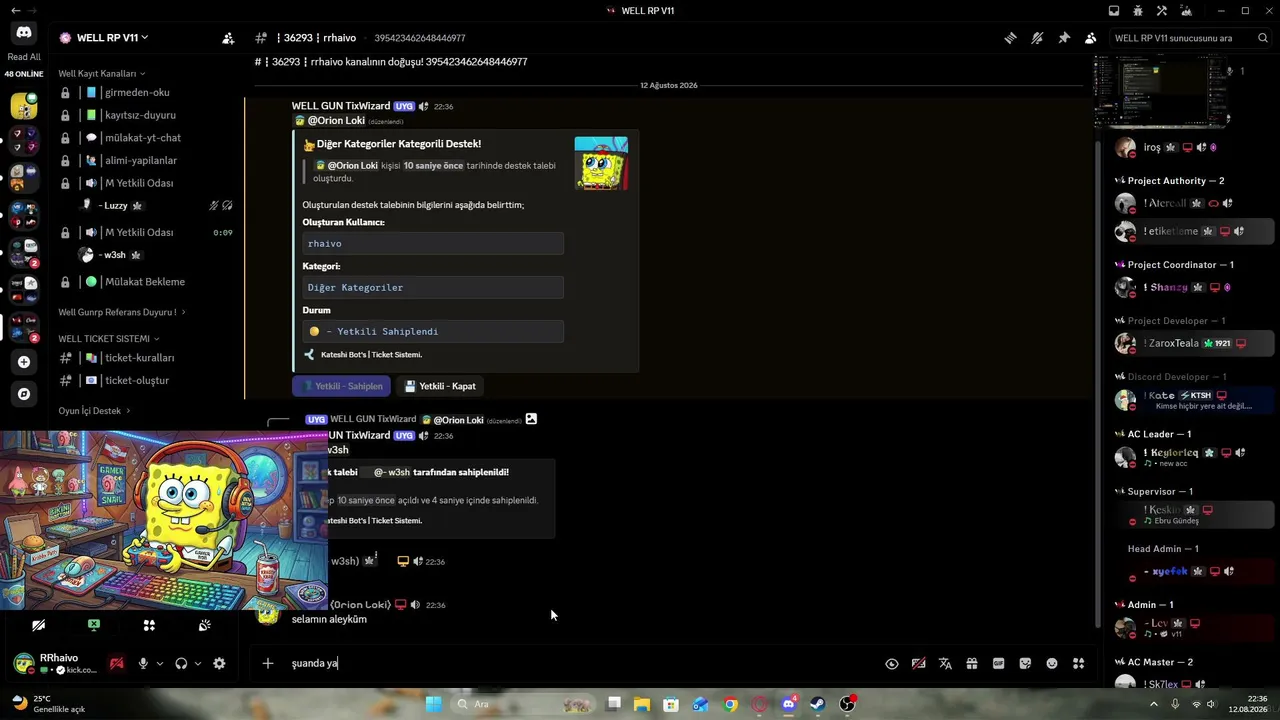Click the eye icon in message bar
Viewport: 1280px width, 720px height.
[892, 663]
